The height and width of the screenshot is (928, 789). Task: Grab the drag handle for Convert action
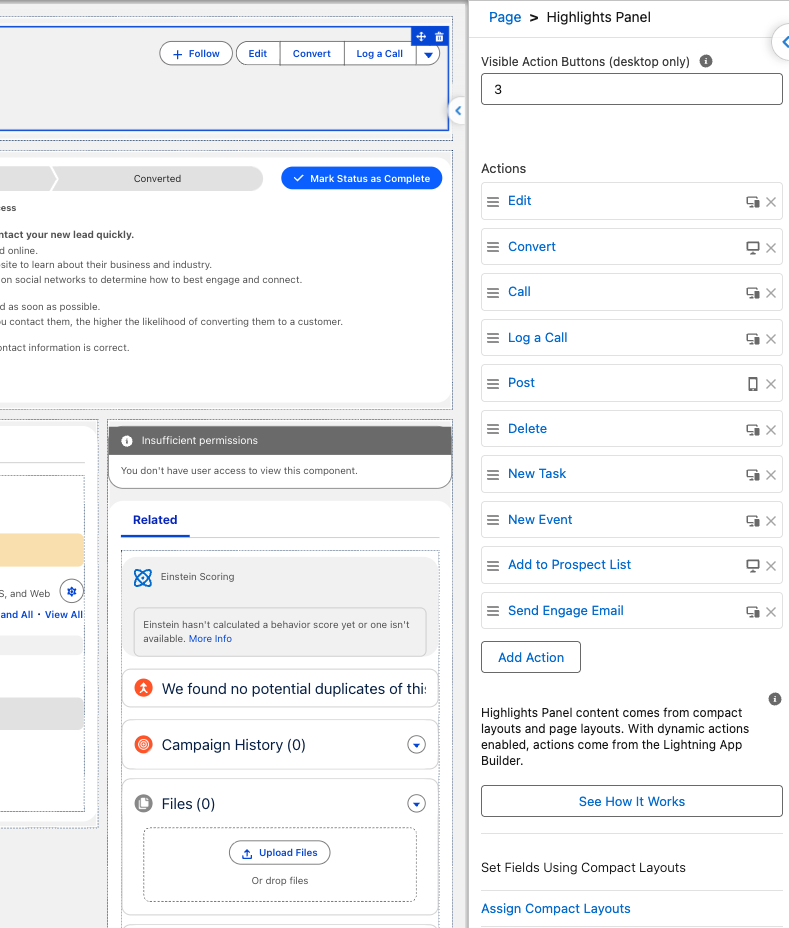(x=492, y=247)
